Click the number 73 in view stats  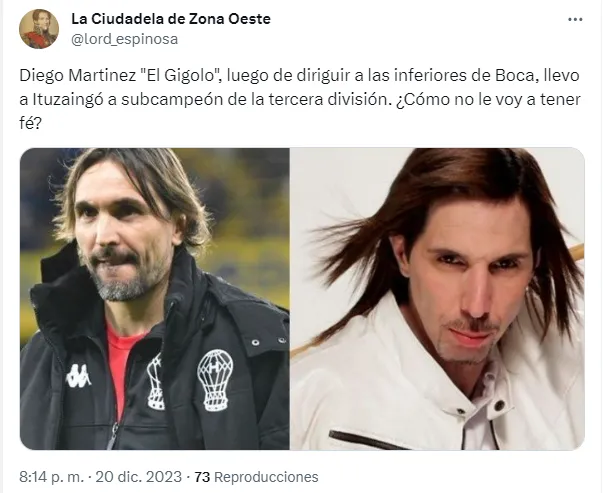[202, 477]
